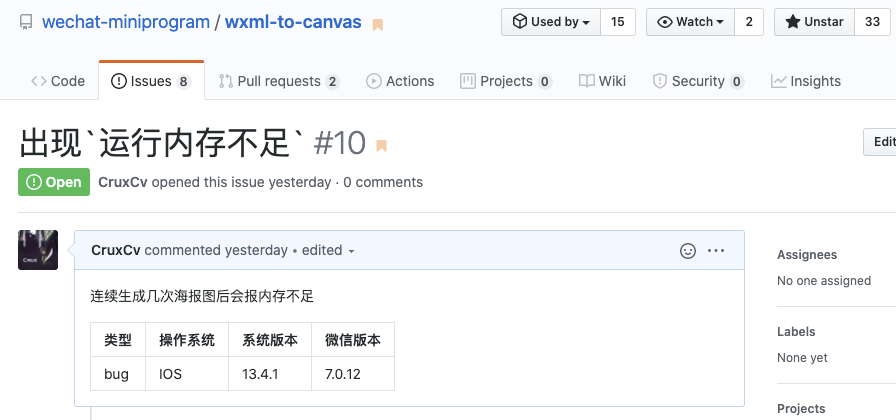896x420 pixels.
Task: Click the bookmark icon beside issue #10
Action: pyautogui.click(x=381, y=146)
